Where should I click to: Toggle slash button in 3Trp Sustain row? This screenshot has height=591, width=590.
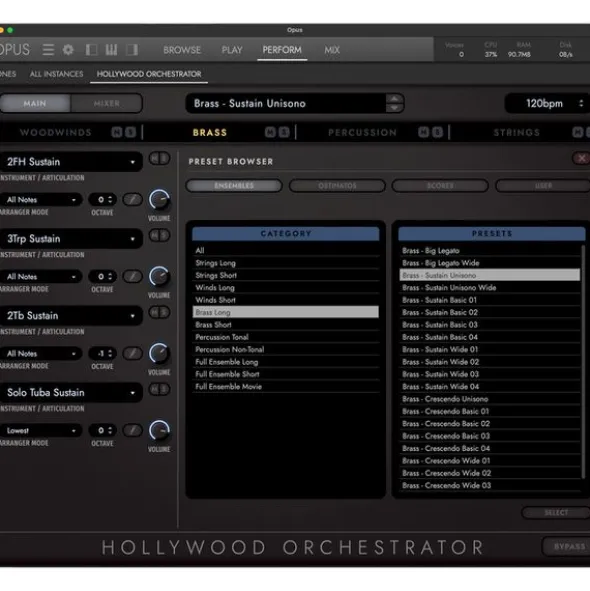point(133,276)
